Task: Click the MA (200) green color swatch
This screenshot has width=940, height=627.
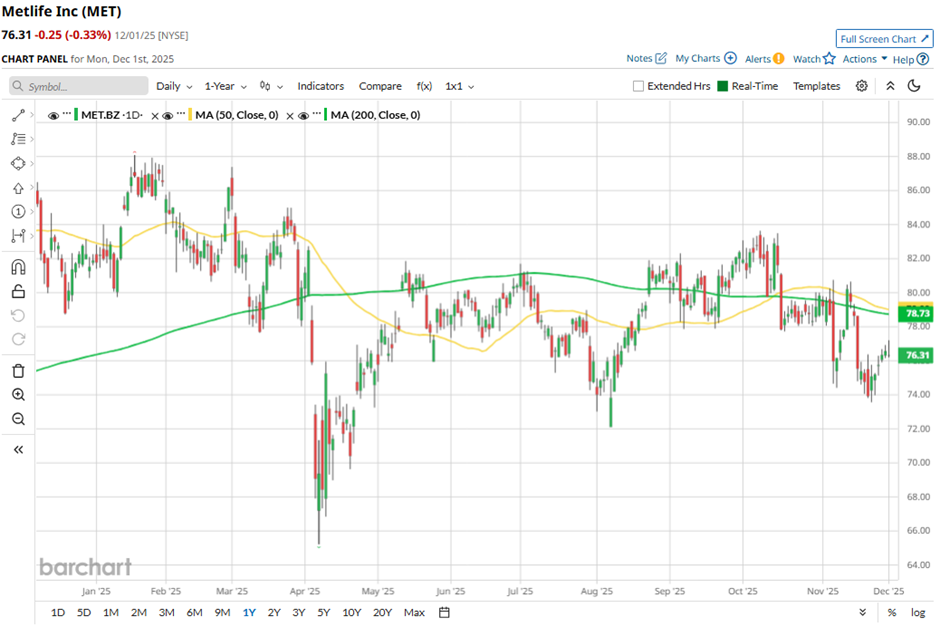Action: click(326, 115)
